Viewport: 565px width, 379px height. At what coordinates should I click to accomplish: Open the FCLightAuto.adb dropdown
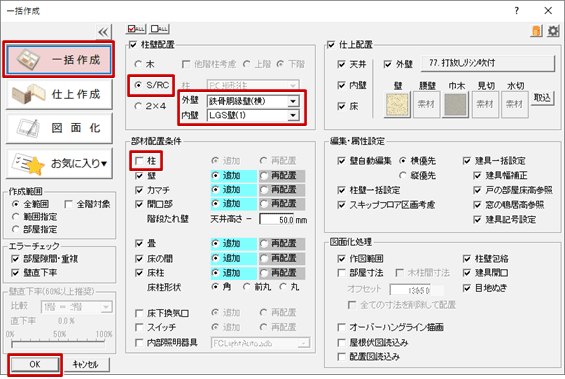tap(303, 343)
